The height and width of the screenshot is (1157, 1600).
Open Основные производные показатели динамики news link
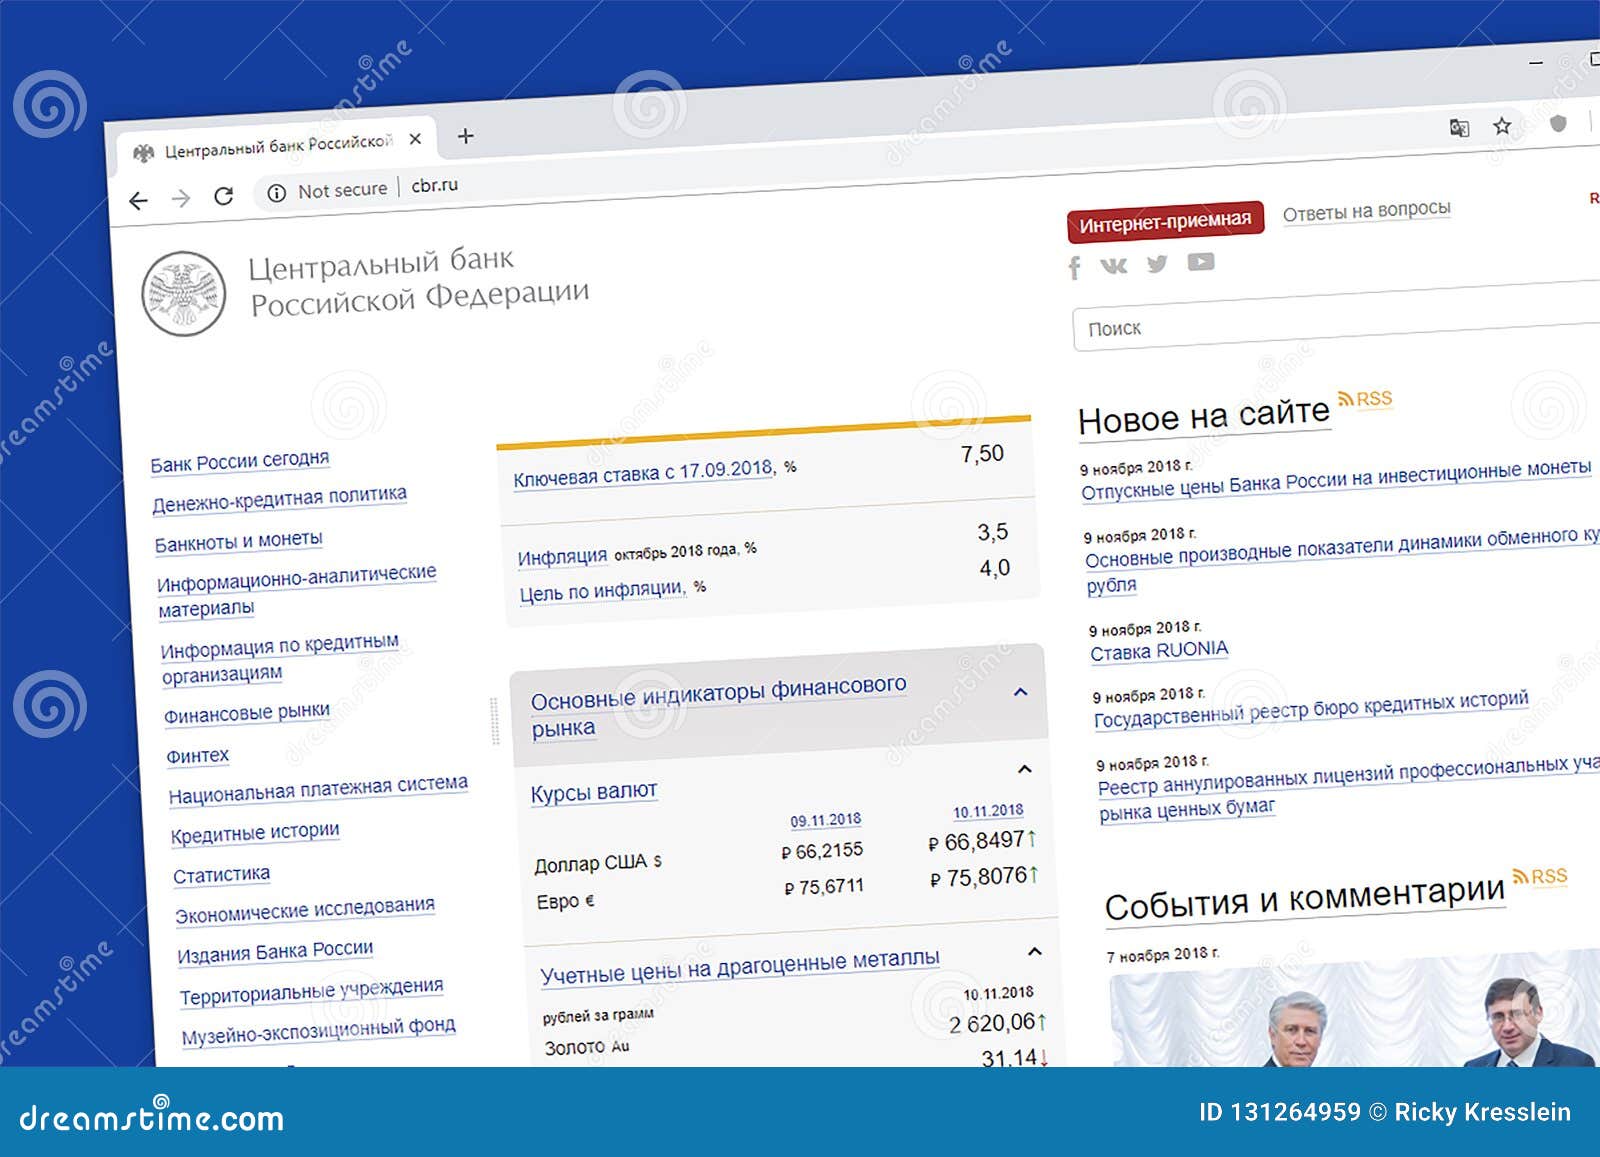pyautogui.click(x=1343, y=559)
